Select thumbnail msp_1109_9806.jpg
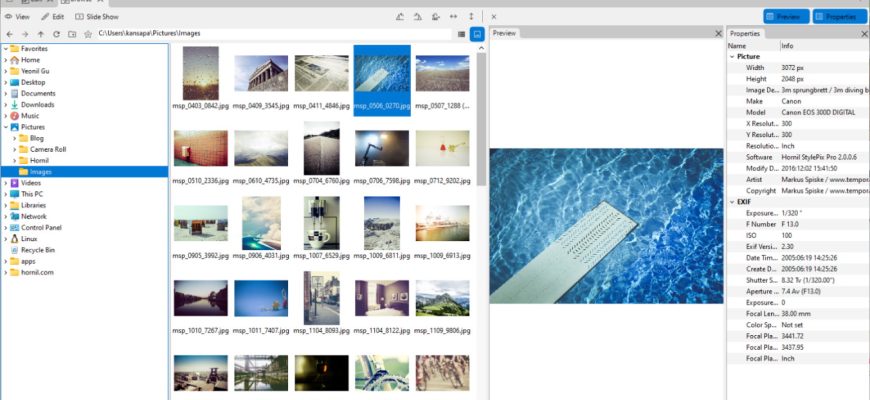 [442, 298]
